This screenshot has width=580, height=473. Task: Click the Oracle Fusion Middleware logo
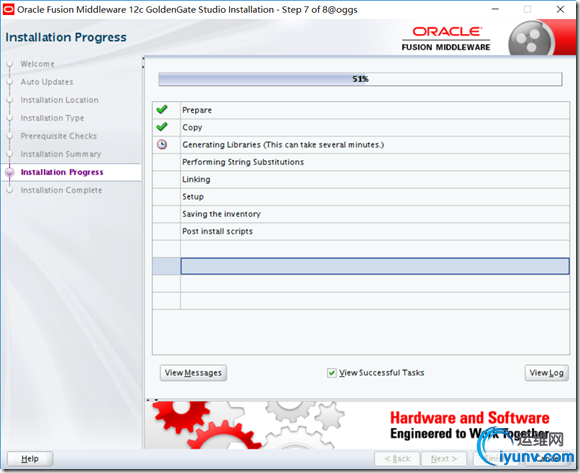coord(446,38)
